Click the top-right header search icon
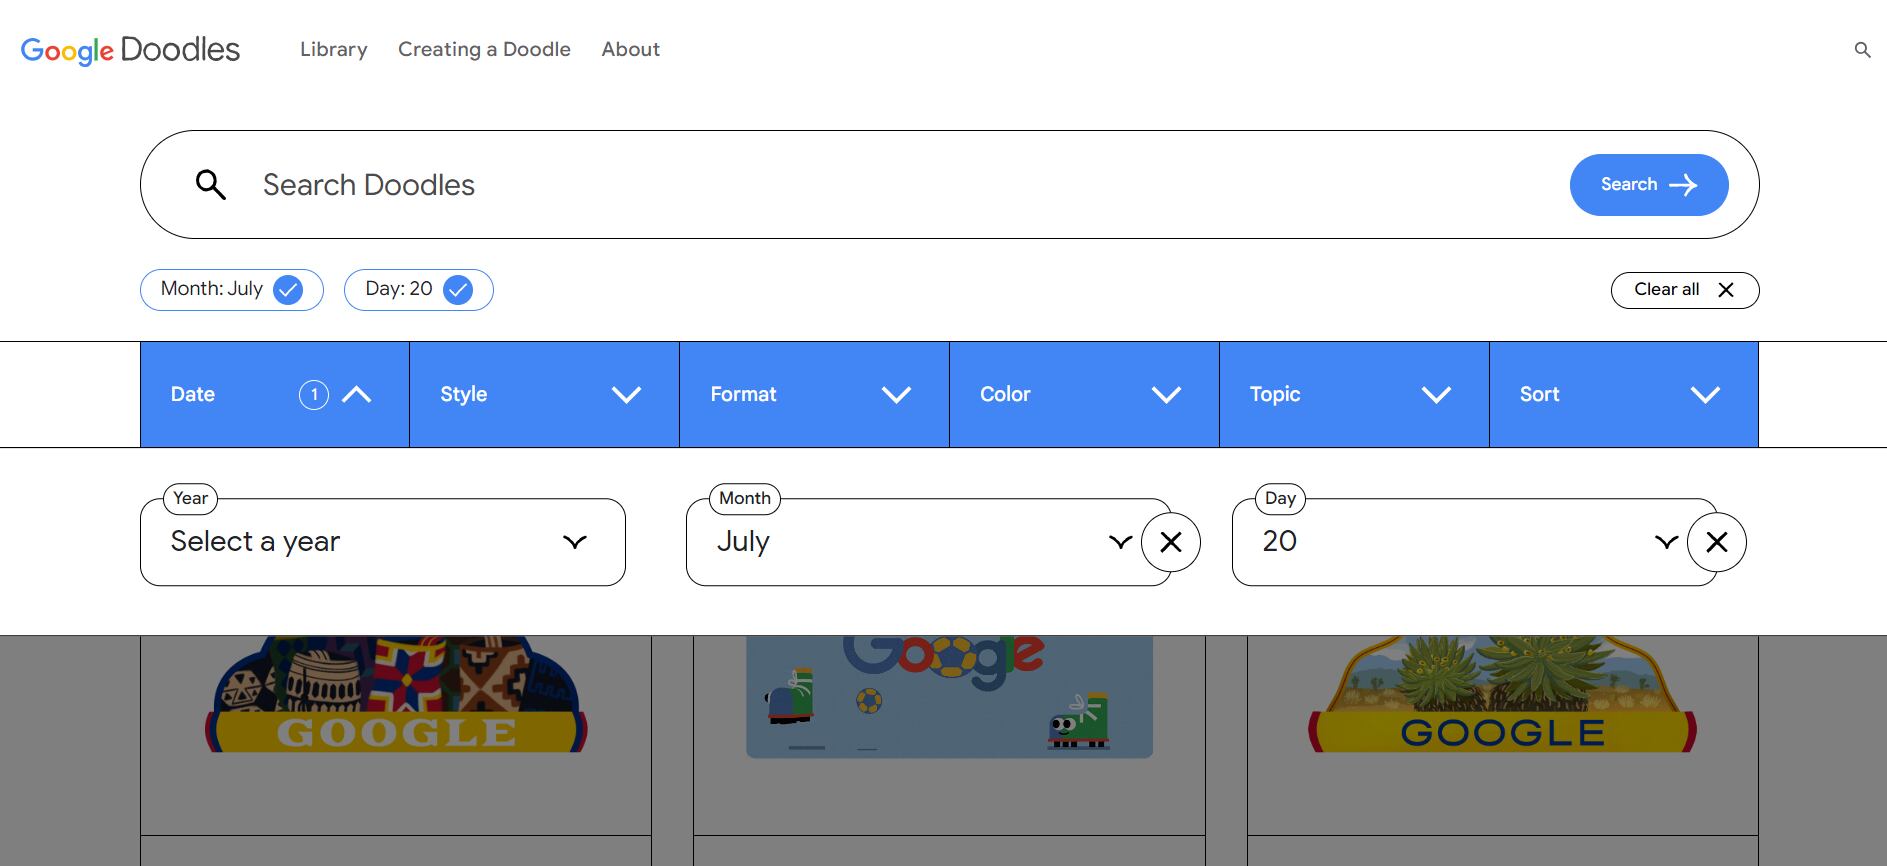The width and height of the screenshot is (1887, 866). point(1862,50)
